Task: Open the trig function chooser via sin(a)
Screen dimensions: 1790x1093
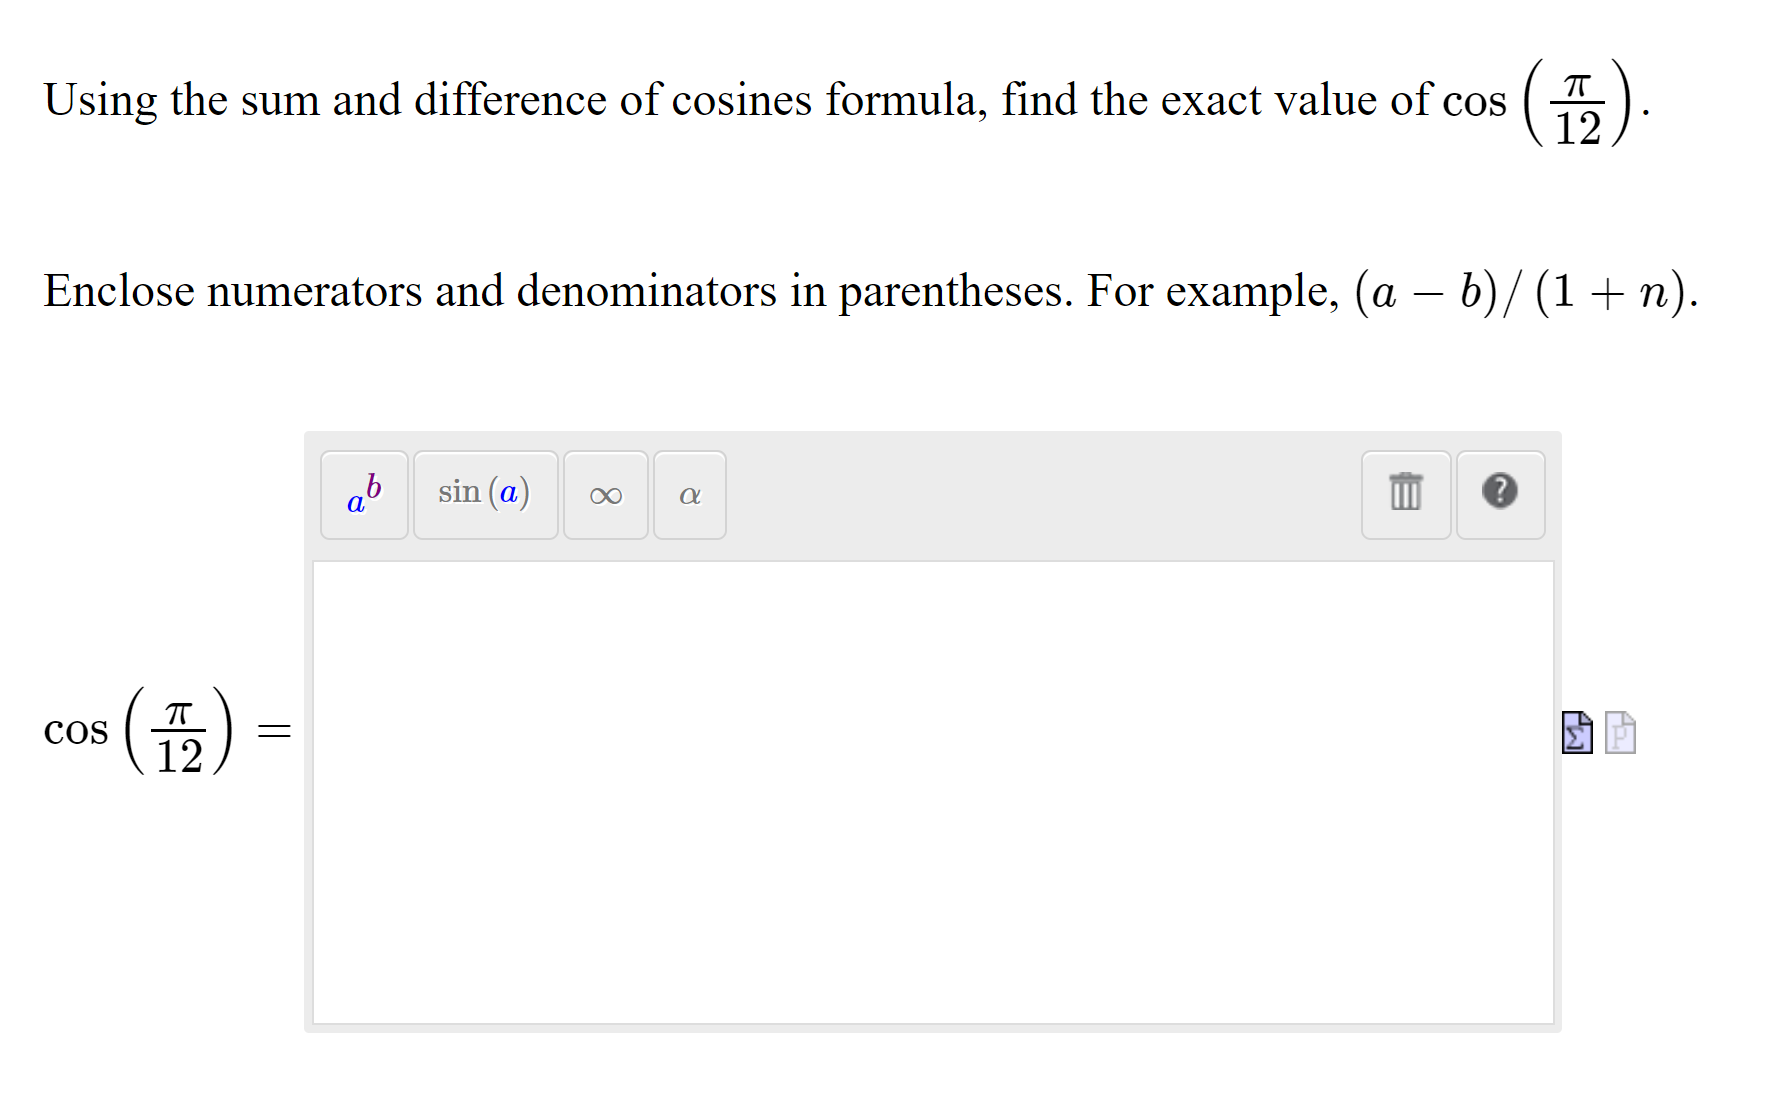Action: pyautogui.click(x=485, y=494)
